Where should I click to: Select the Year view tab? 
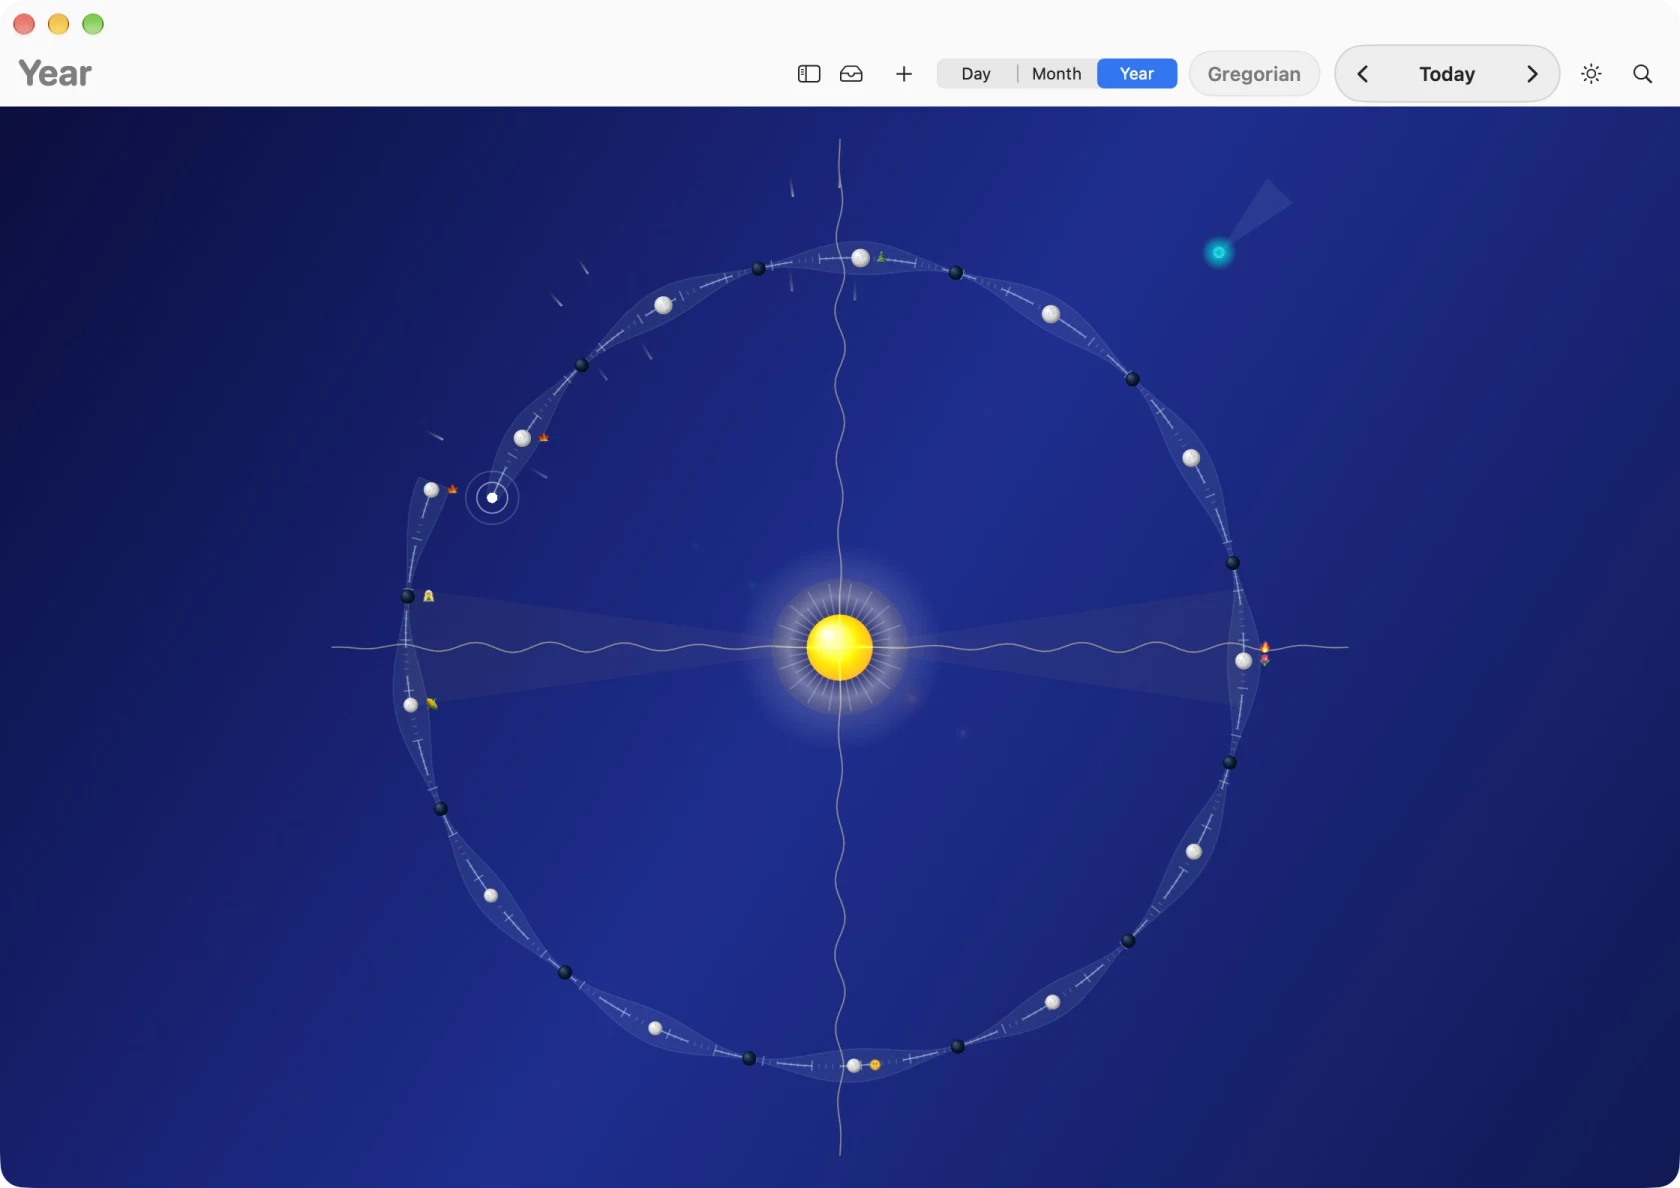(x=1137, y=74)
